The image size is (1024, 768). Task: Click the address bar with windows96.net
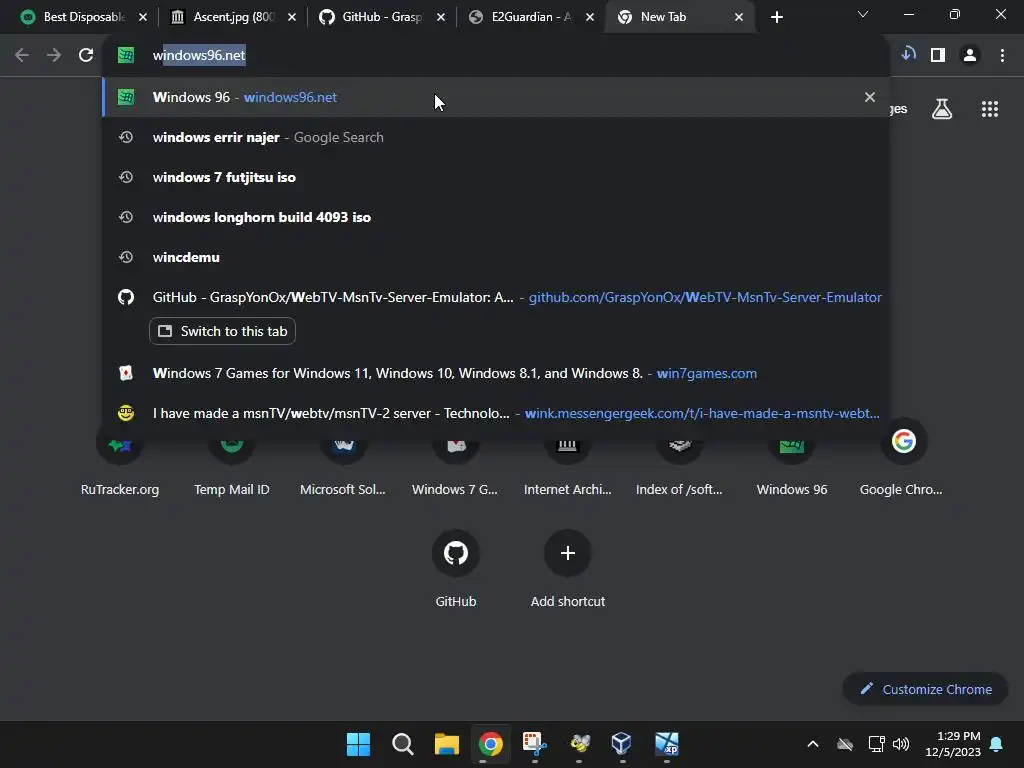coord(496,56)
